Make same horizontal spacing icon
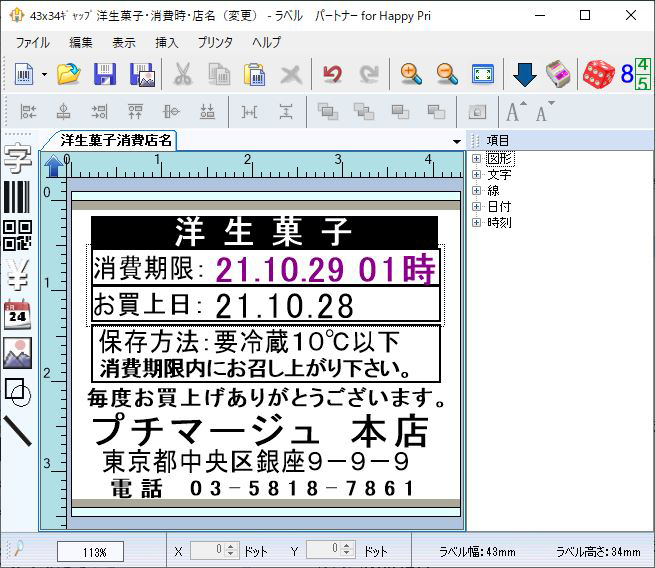Viewport: 655px width, 568px height. tap(249, 112)
